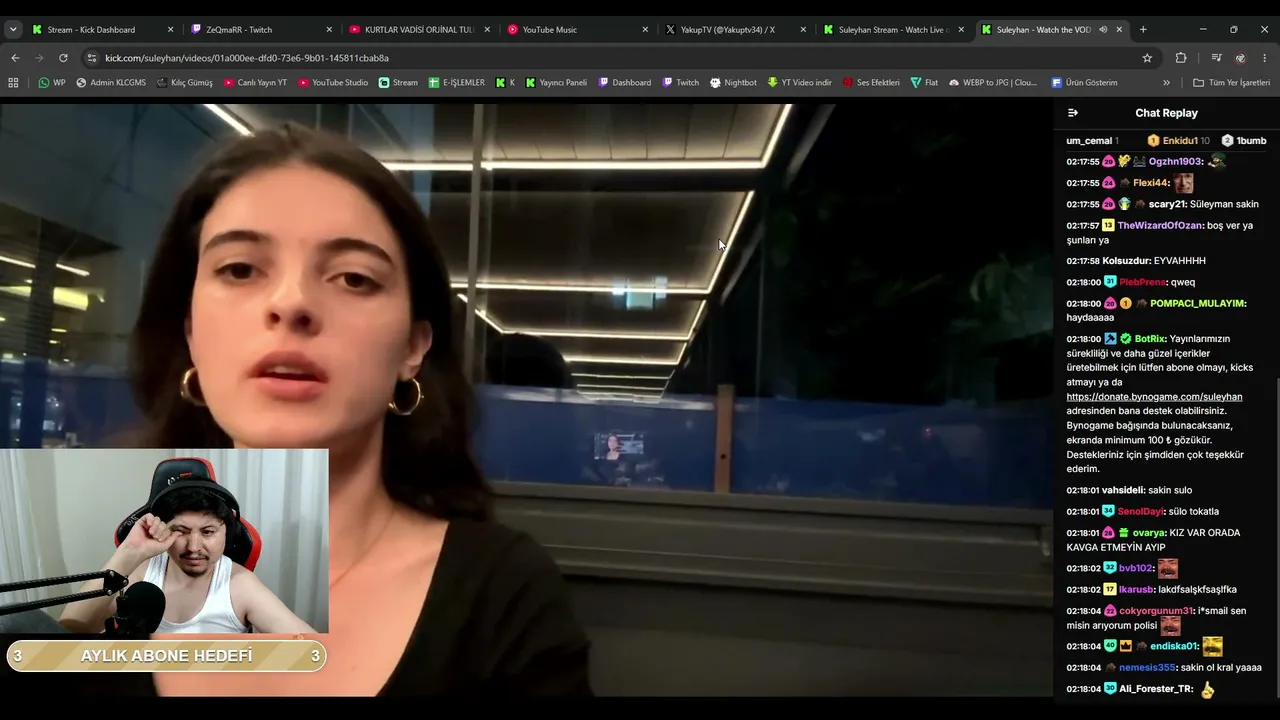Open the YT Video indir bookmark
The width and height of the screenshot is (1280, 720).
tap(799, 83)
